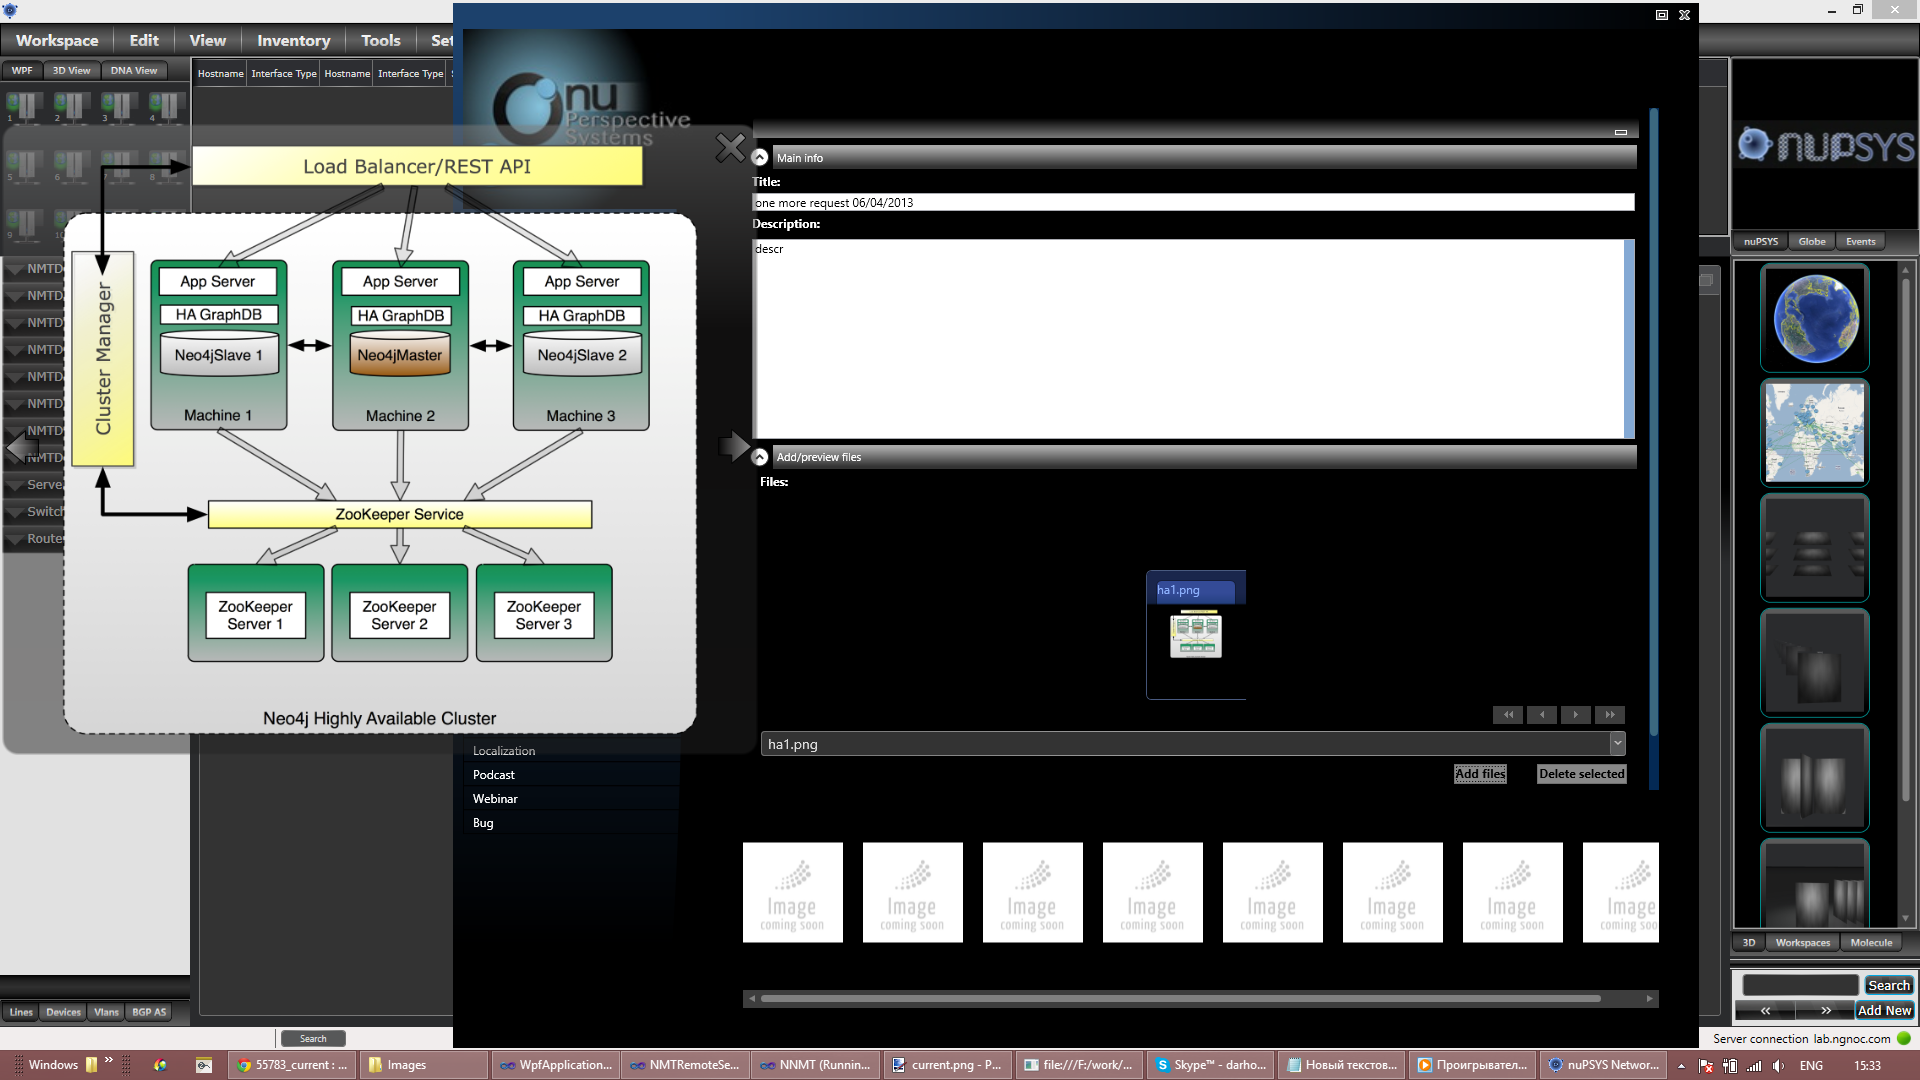Image resolution: width=1920 pixels, height=1080 pixels.
Task: Go to next file in pager
Action: click(1576, 715)
